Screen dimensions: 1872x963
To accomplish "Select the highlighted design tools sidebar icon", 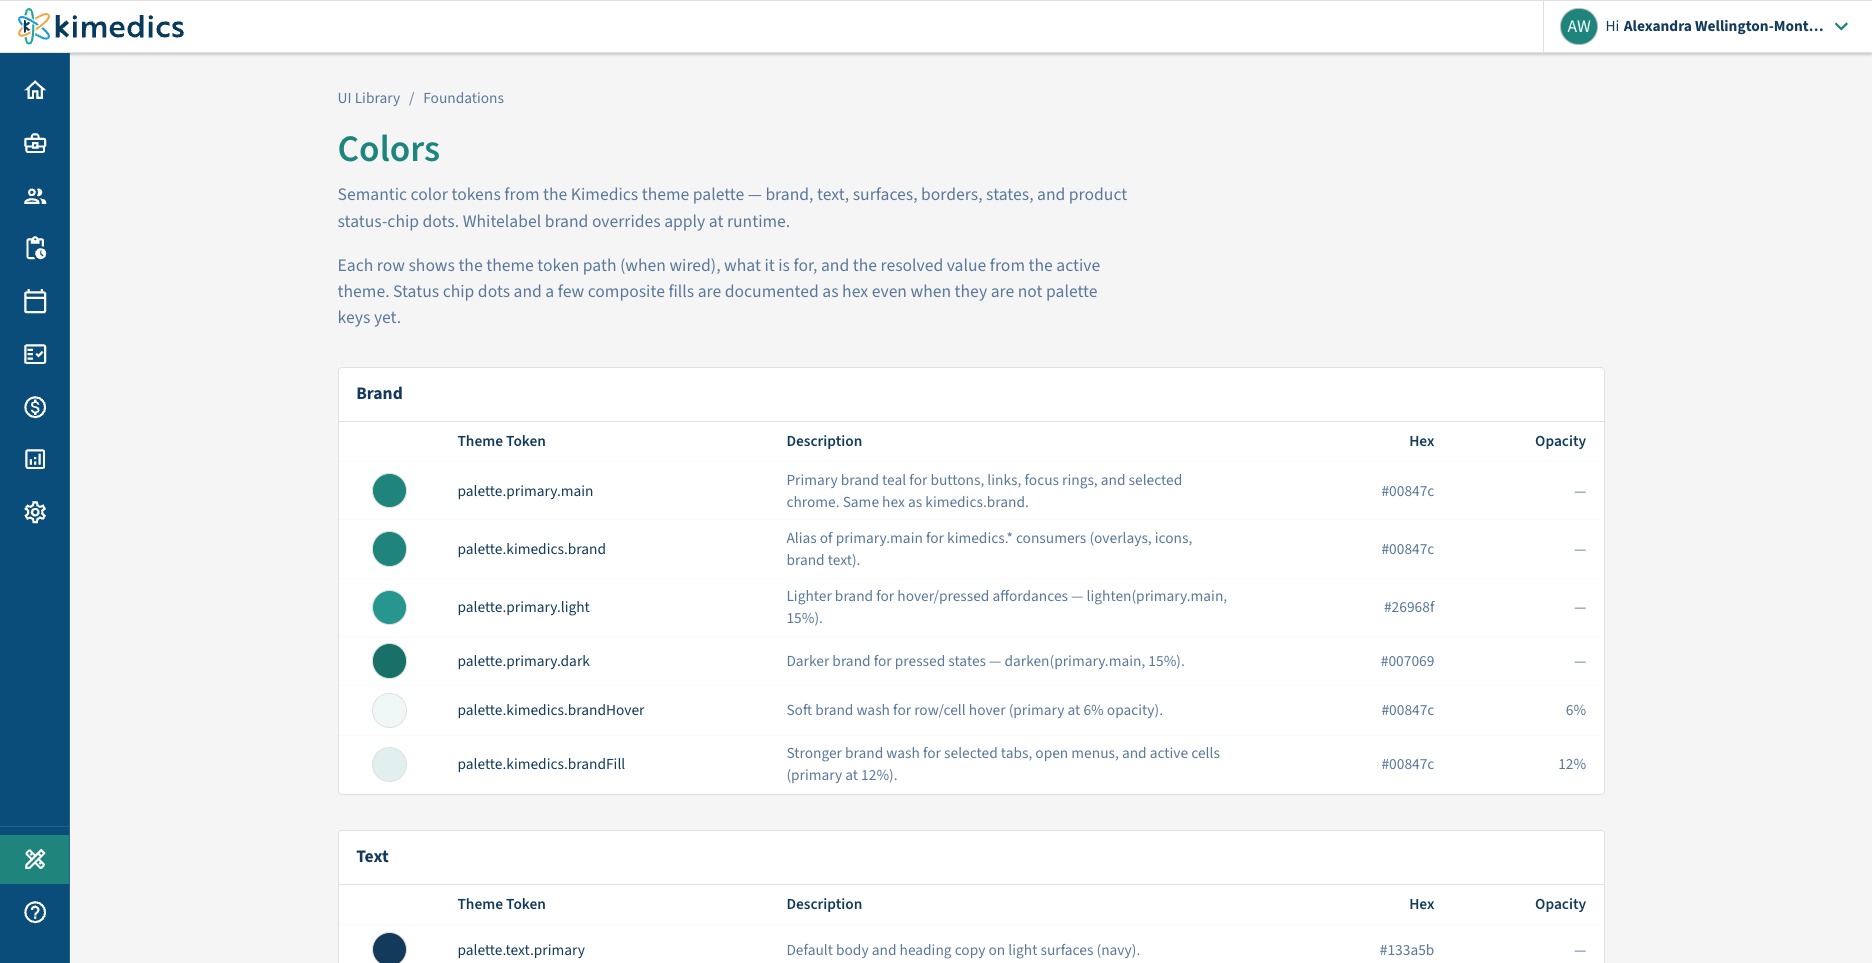I will (35, 859).
